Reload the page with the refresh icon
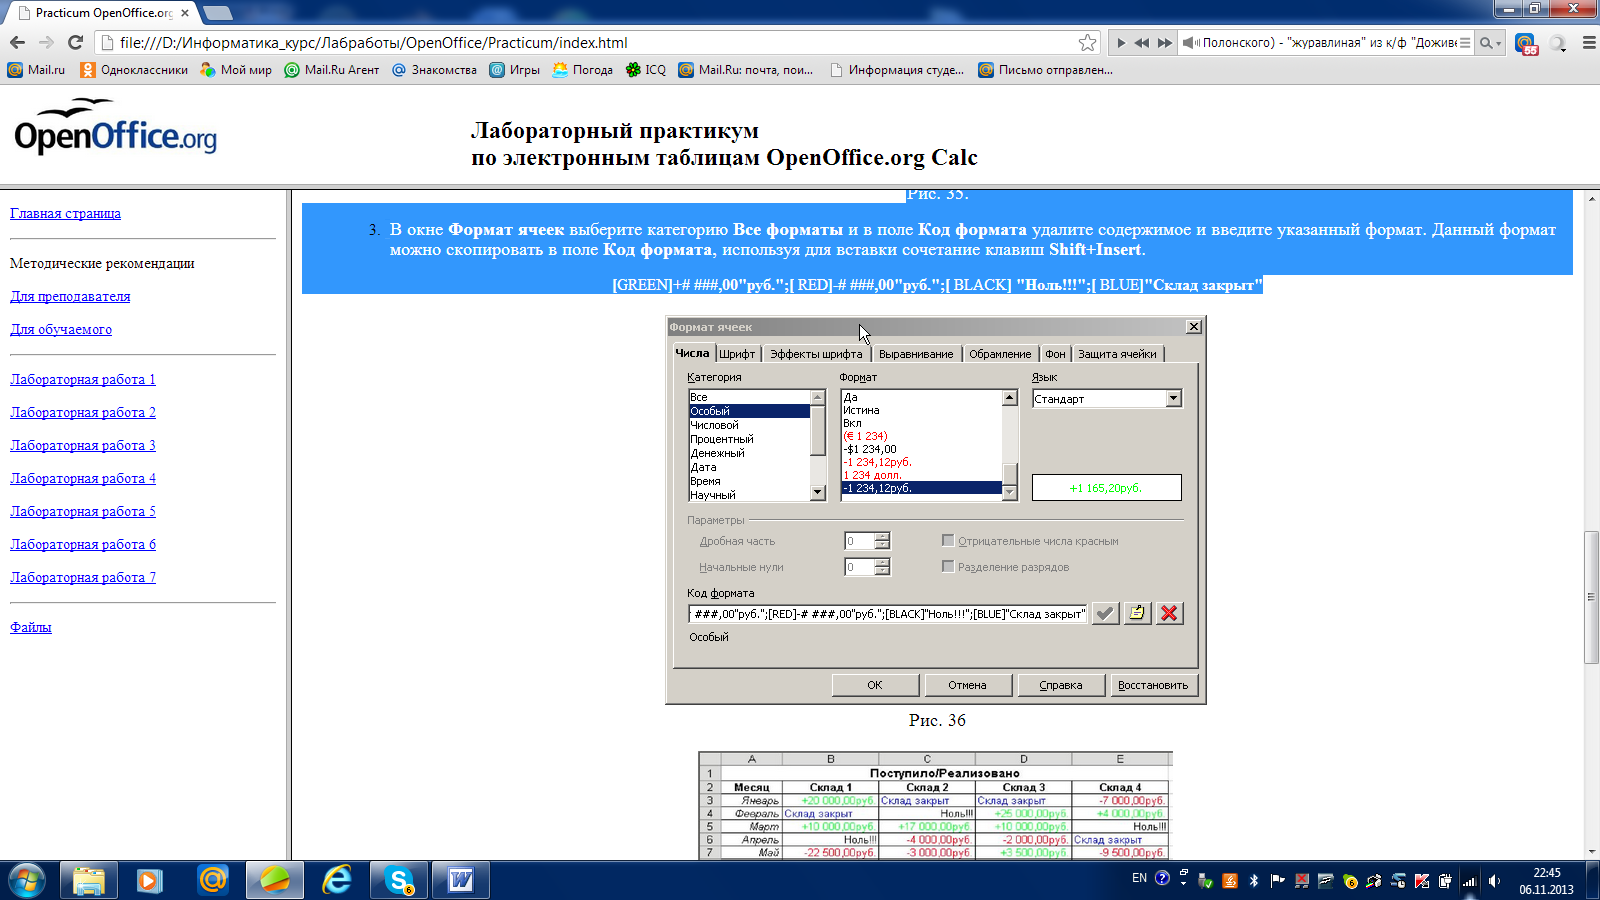 (75, 42)
